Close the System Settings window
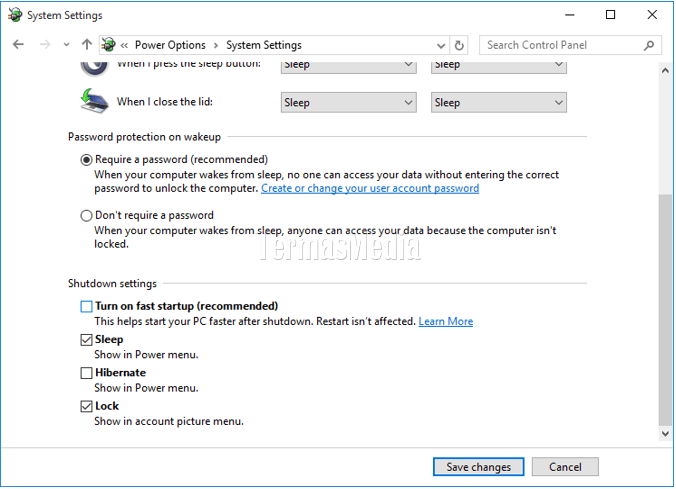The height and width of the screenshot is (489, 676). 652,15
